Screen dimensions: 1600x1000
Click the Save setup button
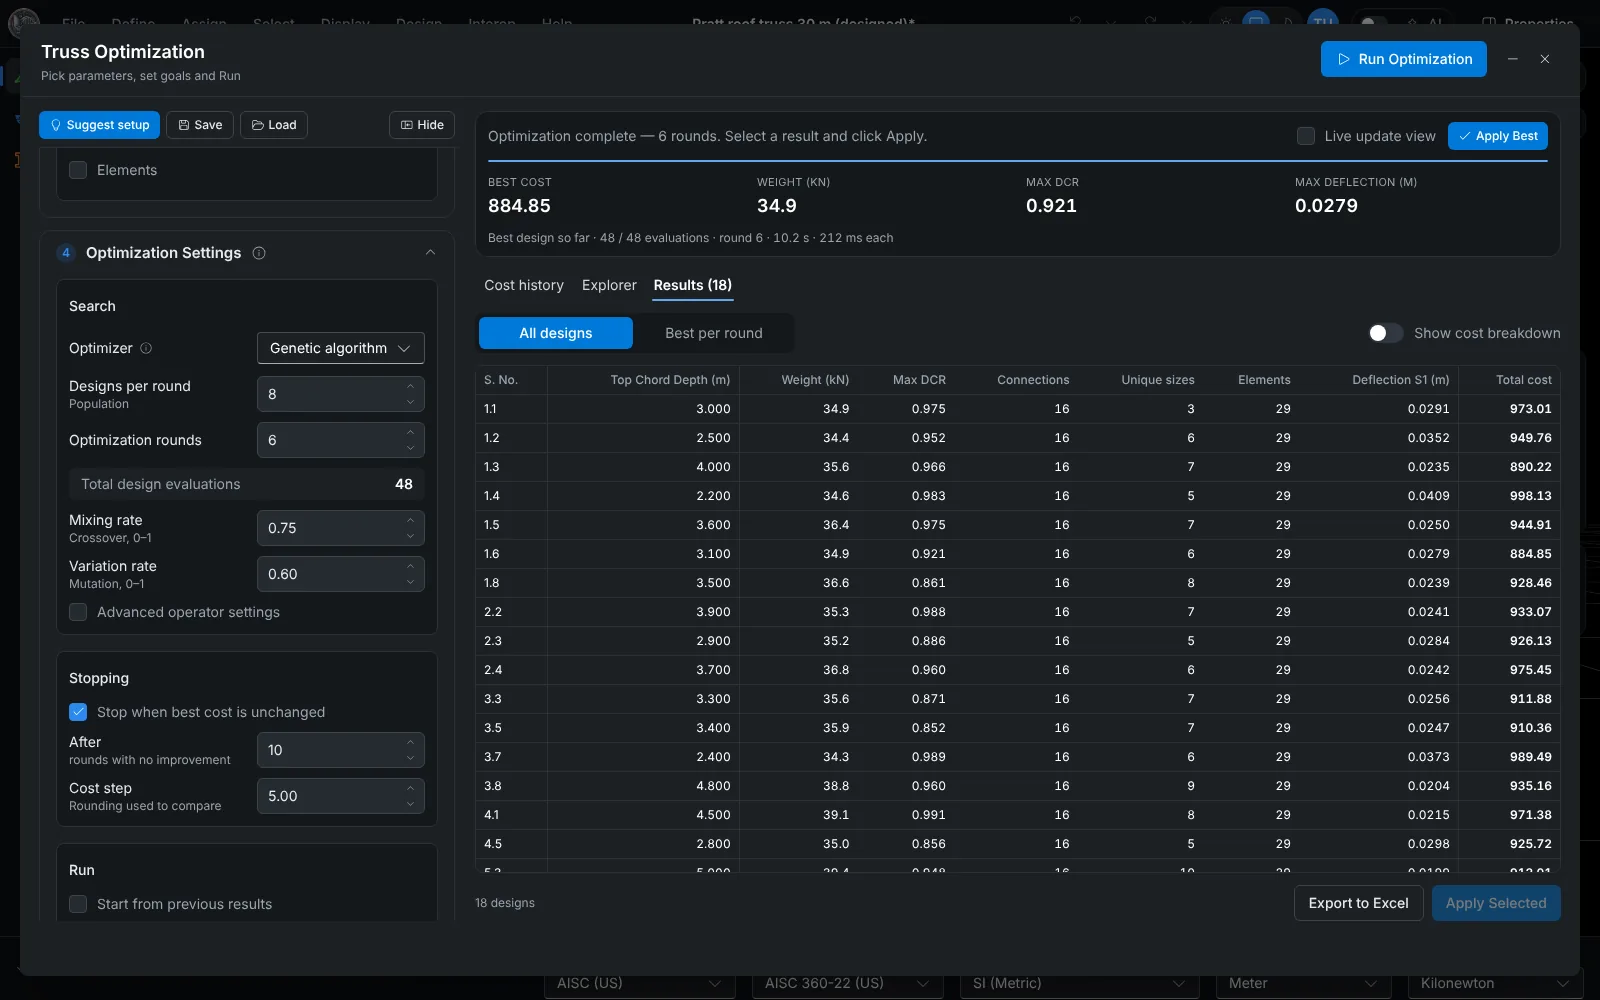coord(200,125)
